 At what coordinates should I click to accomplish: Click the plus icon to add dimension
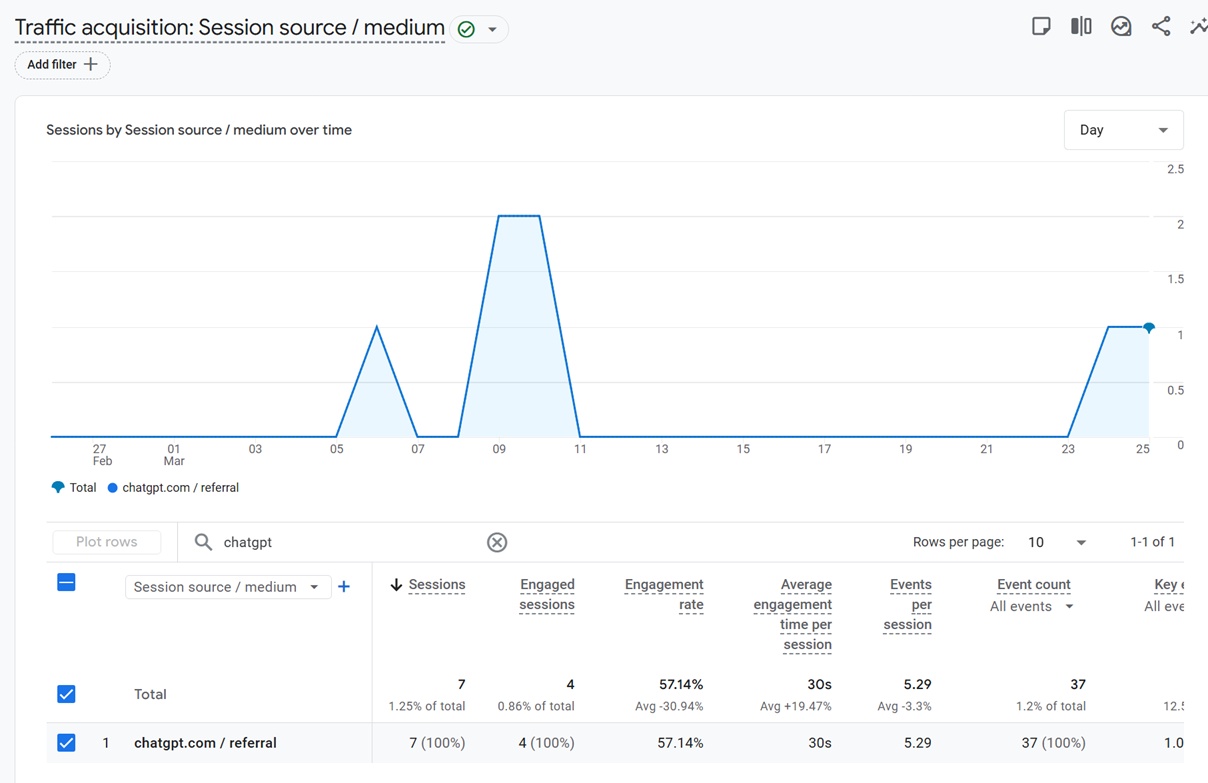pos(344,587)
